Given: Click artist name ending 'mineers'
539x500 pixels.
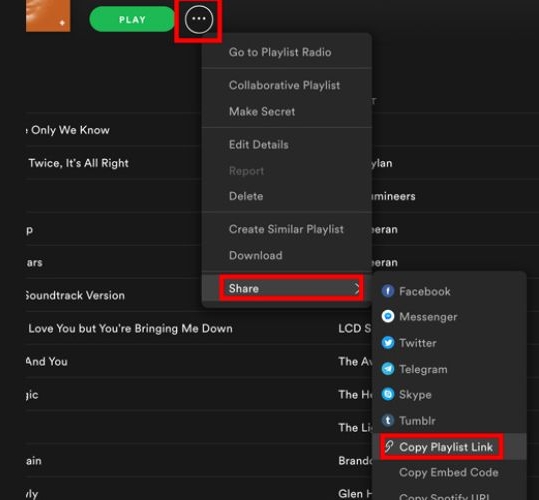Looking at the screenshot, I should click(393, 196).
